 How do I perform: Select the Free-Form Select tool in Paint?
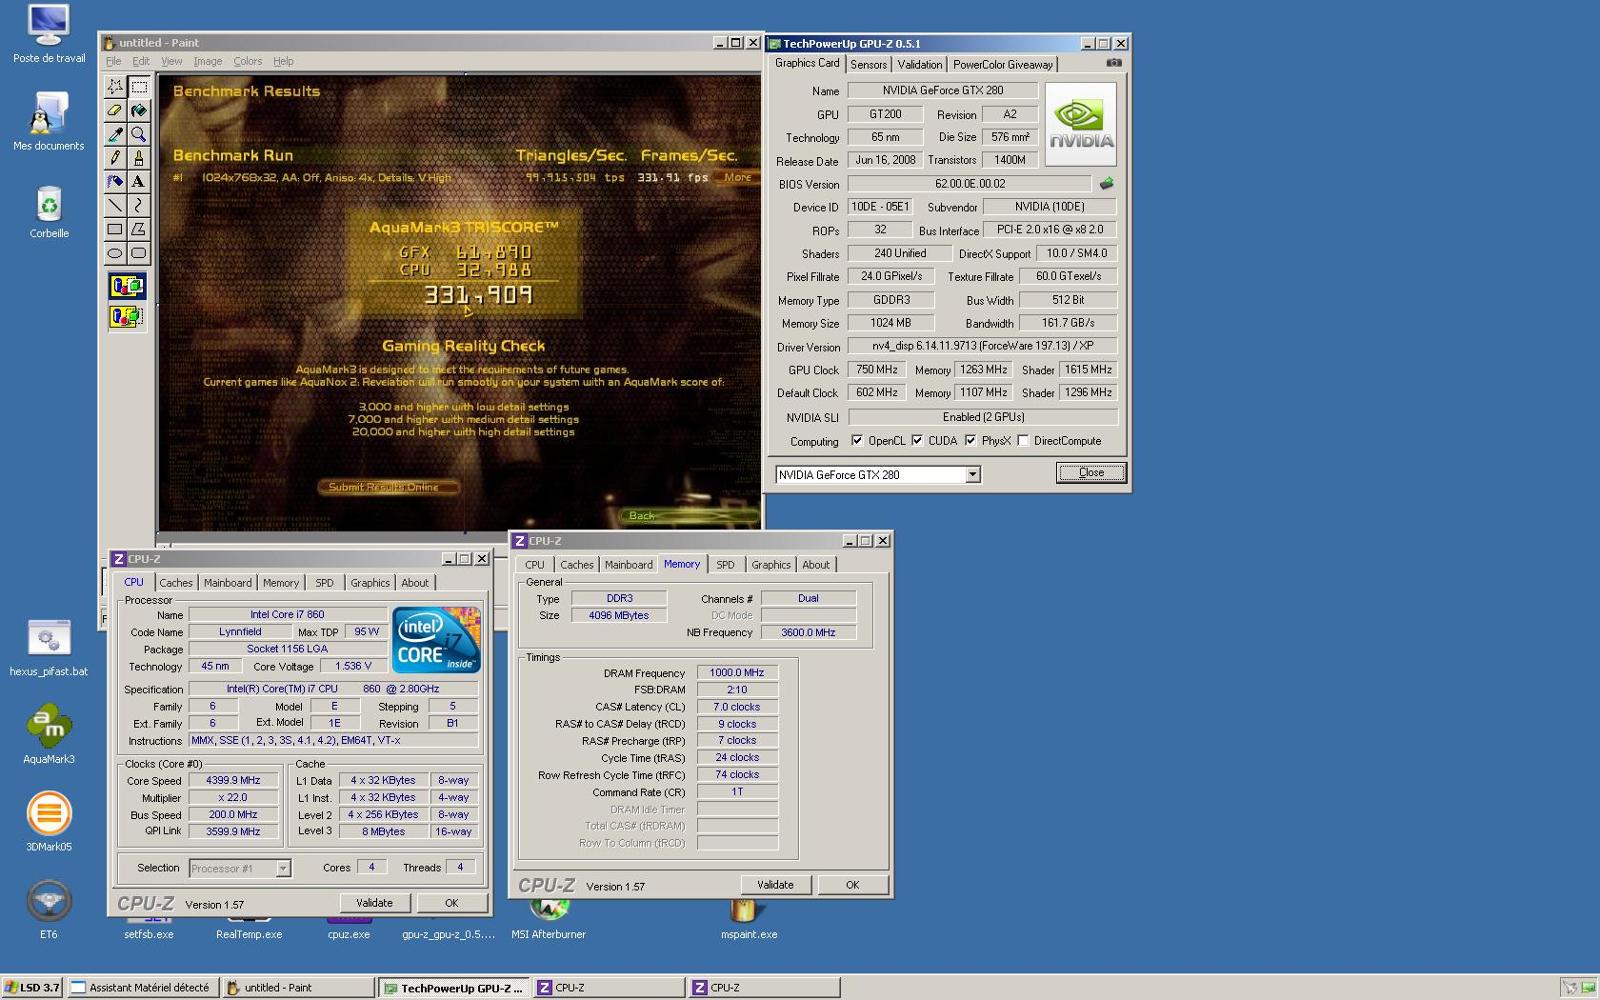(115, 86)
